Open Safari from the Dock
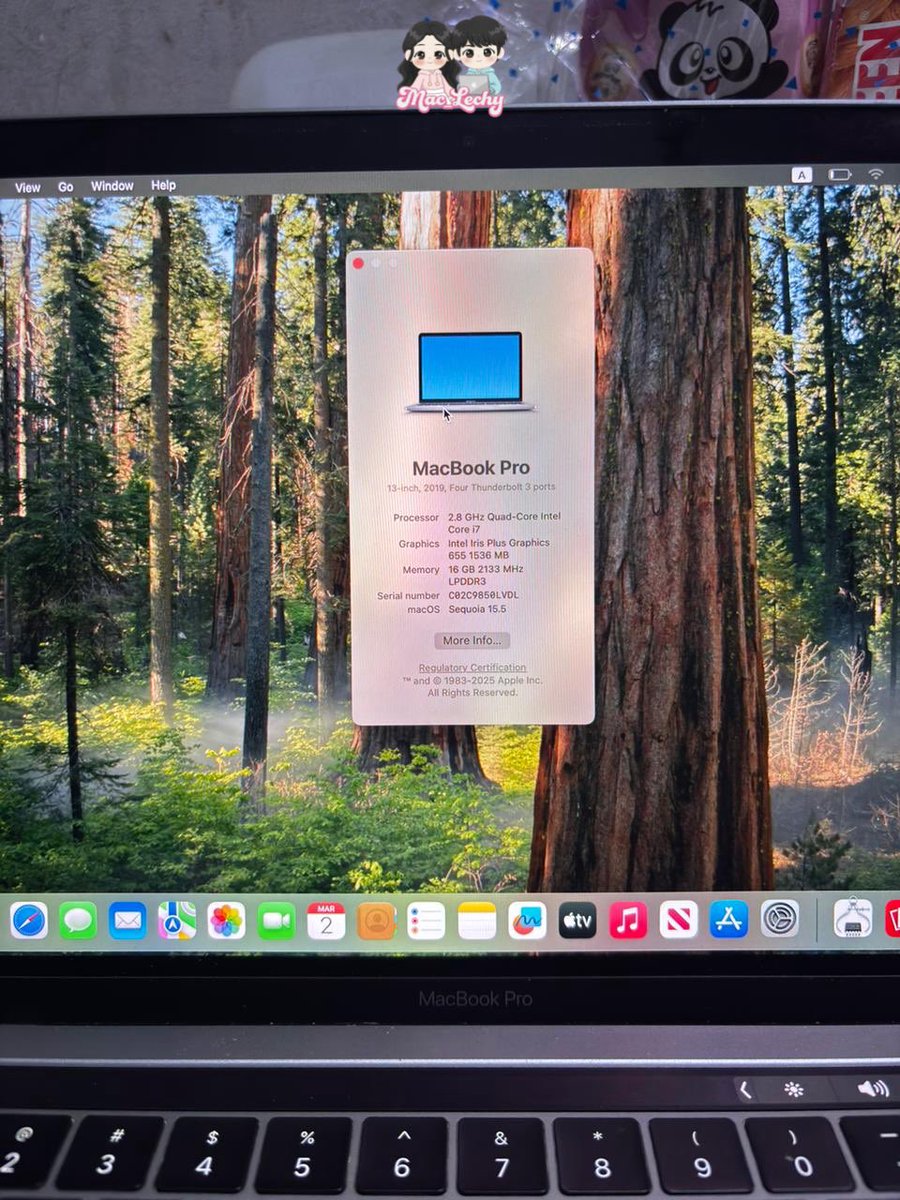This screenshot has height=1200, width=900. click(x=29, y=920)
